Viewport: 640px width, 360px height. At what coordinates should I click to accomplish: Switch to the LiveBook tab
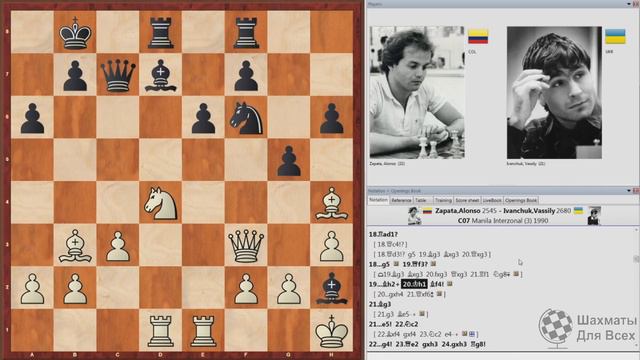492,200
